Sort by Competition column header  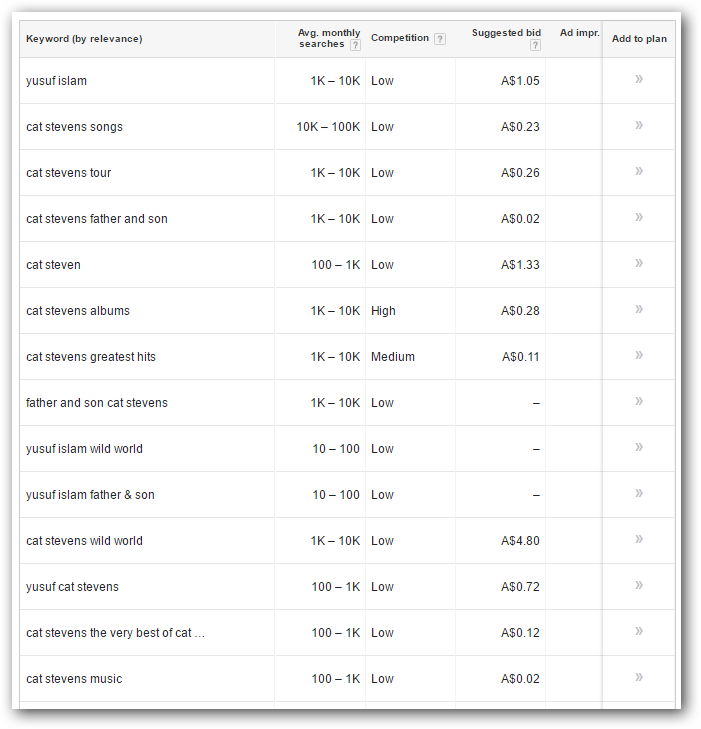click(400, 38)
